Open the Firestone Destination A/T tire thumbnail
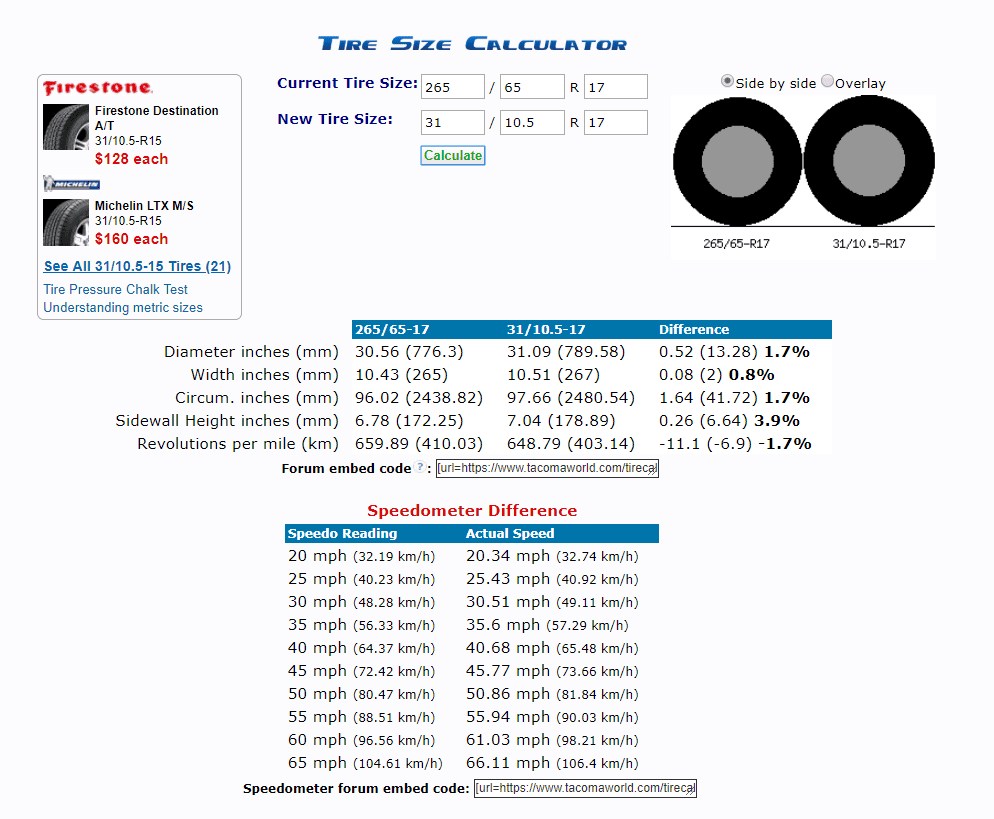 (x=66, y=127)
